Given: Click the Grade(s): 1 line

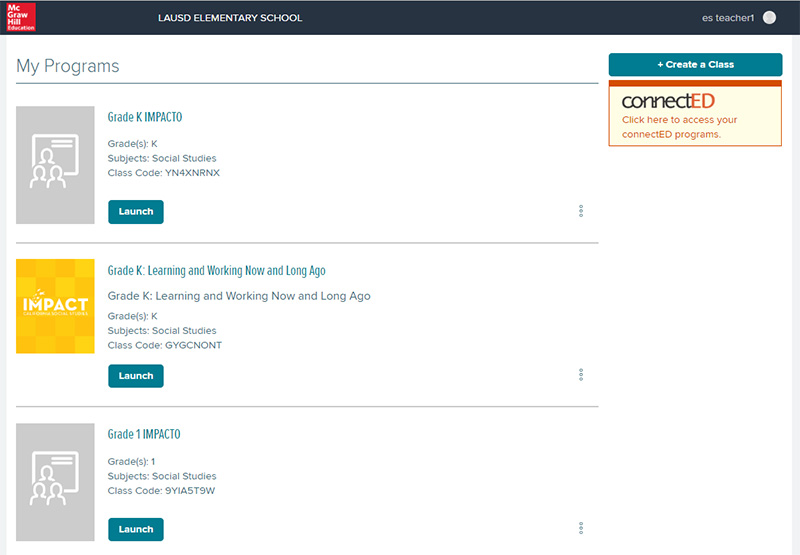Looking at the screenshot, I should [x=131, y=462].
